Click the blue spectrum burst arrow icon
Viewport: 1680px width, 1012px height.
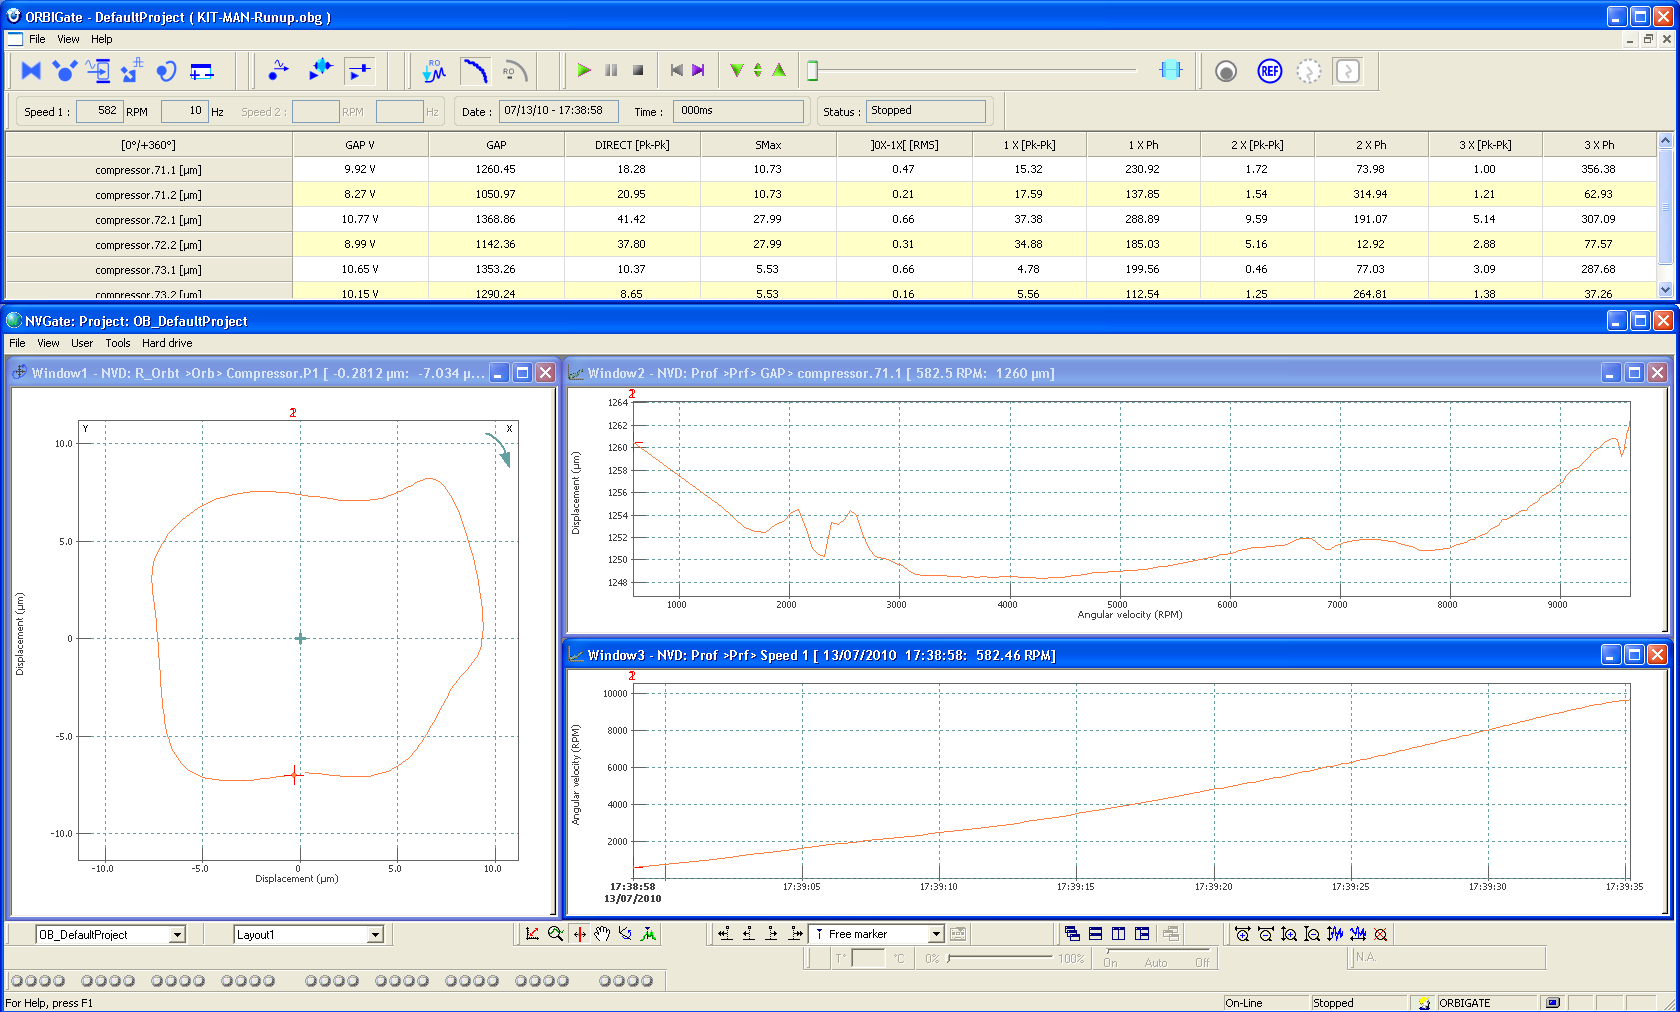tap(320, 70)
